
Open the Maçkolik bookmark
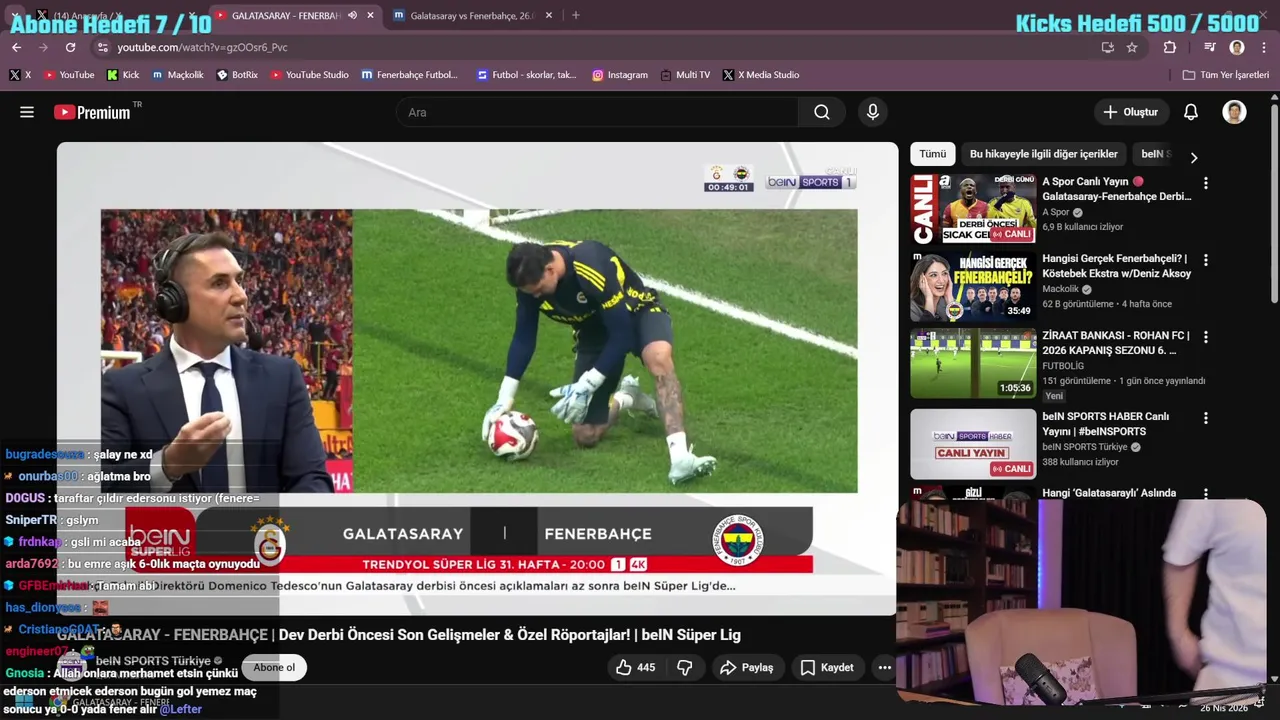[178, 75]
